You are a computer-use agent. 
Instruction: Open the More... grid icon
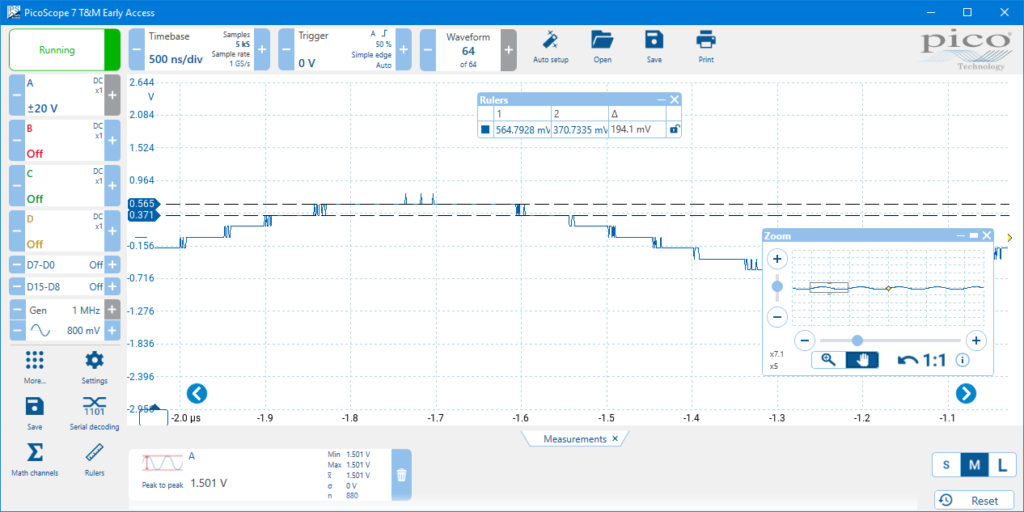[x=34, y=360]
